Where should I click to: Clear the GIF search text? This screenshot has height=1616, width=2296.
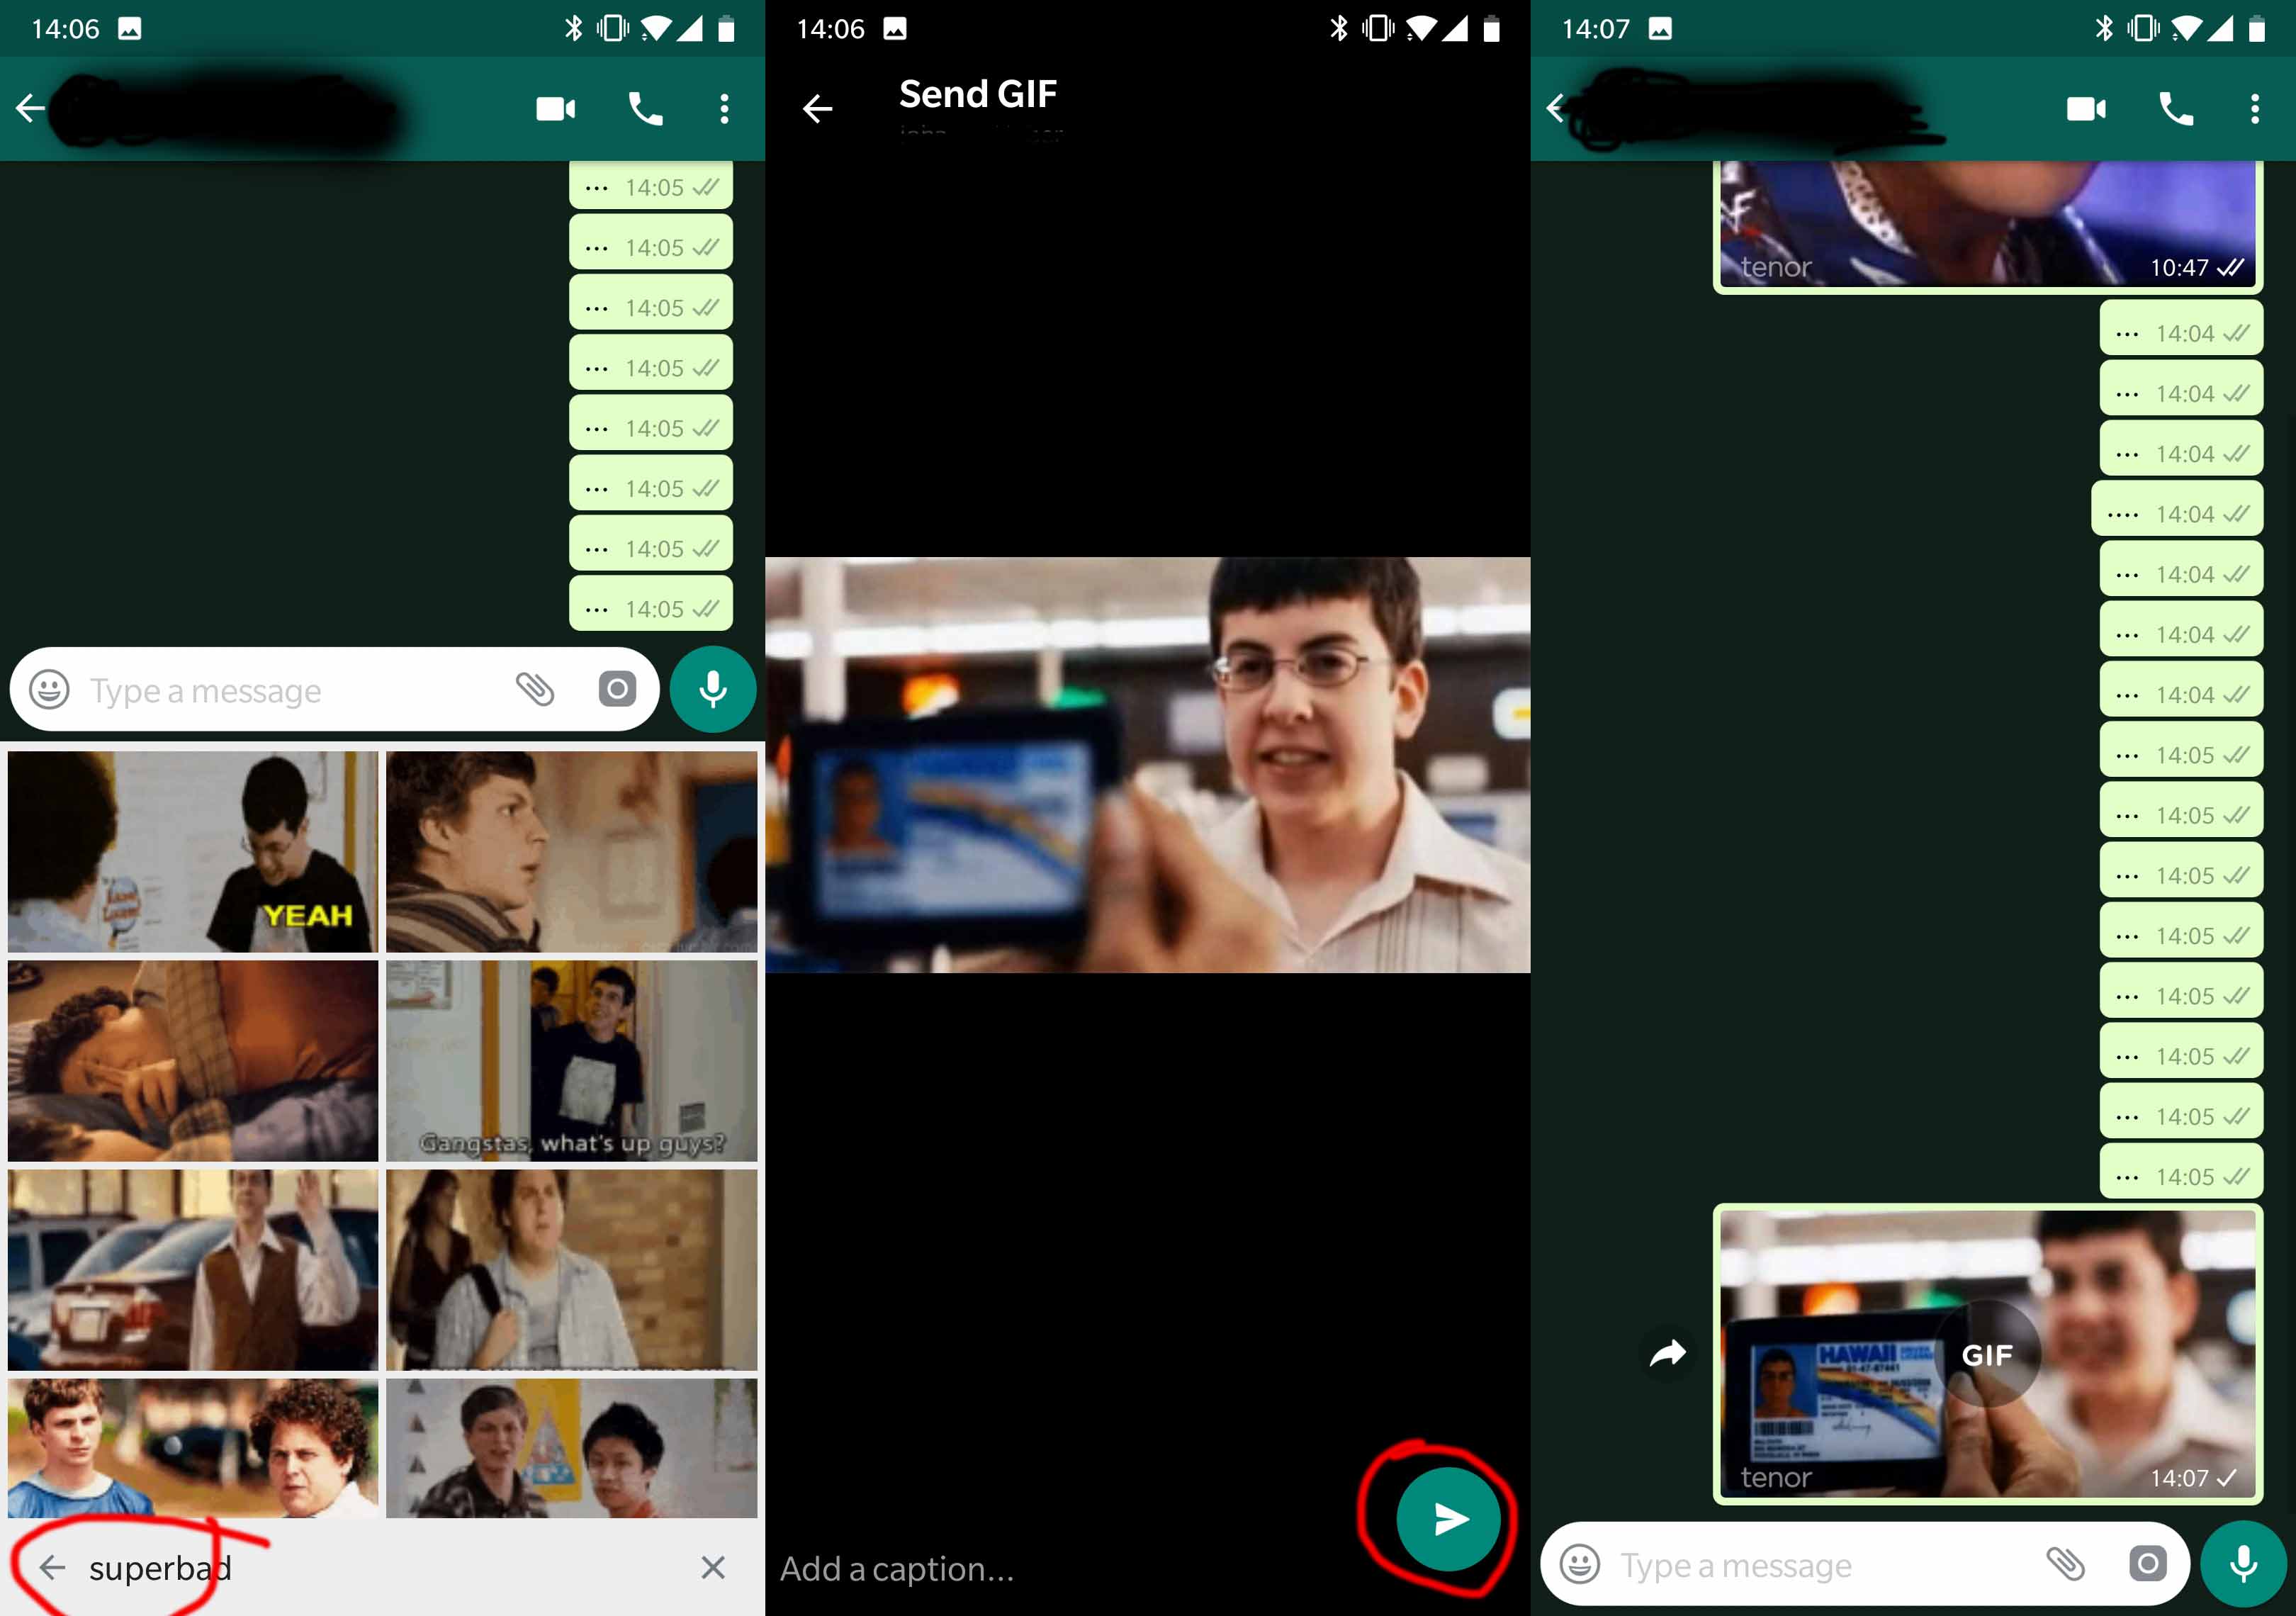[x=712, y=1567]
